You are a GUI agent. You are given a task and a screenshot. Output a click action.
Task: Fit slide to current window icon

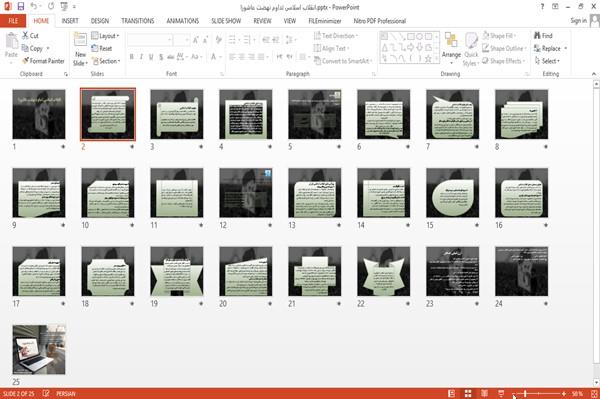pyautogui.click(x=594, y=393)
